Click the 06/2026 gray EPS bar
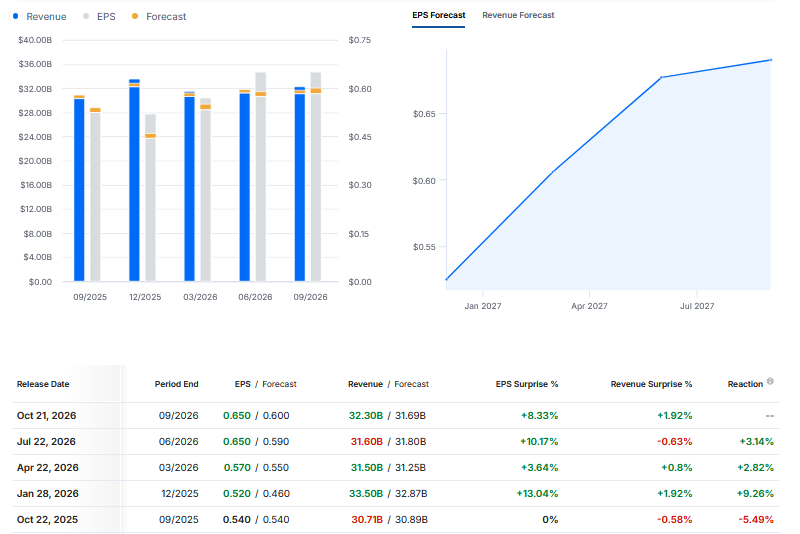This screenshot has width=800, height=534. coord(261,177)
